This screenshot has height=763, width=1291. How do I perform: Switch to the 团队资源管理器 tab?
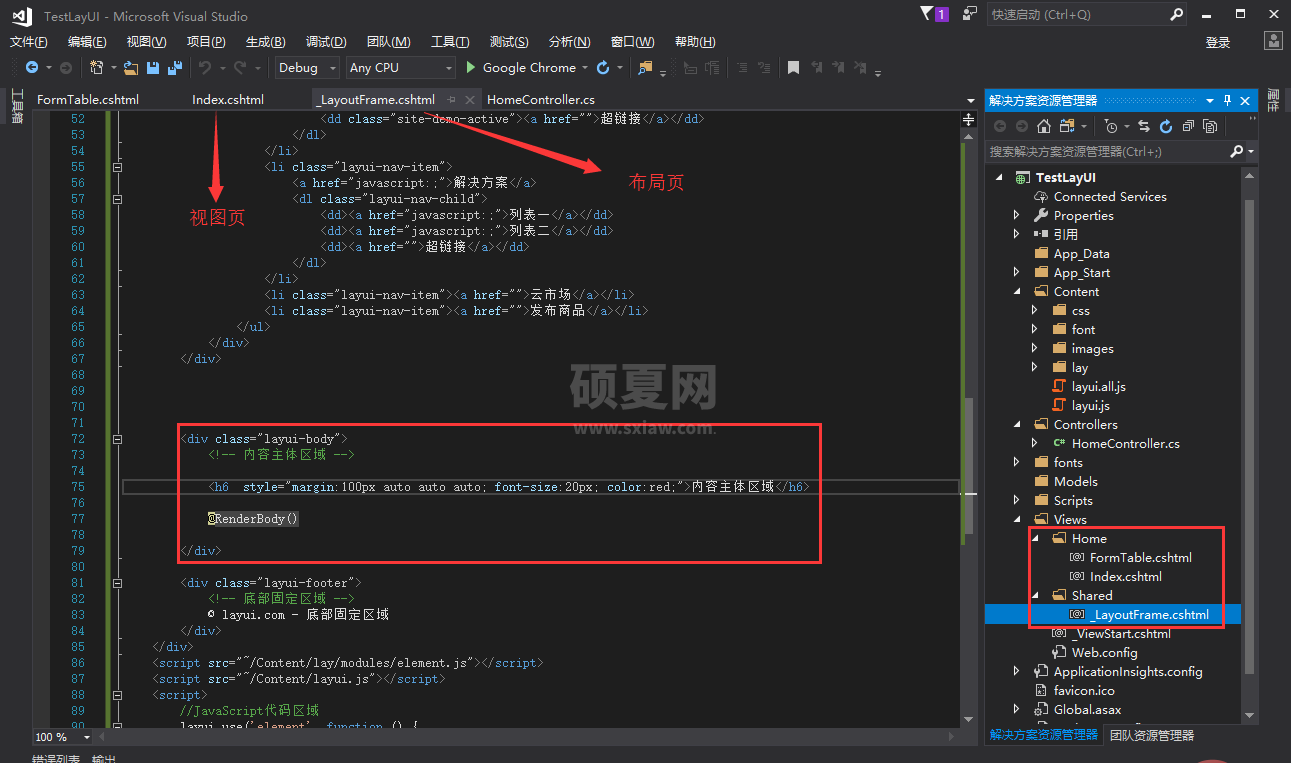click(1152, 735)
